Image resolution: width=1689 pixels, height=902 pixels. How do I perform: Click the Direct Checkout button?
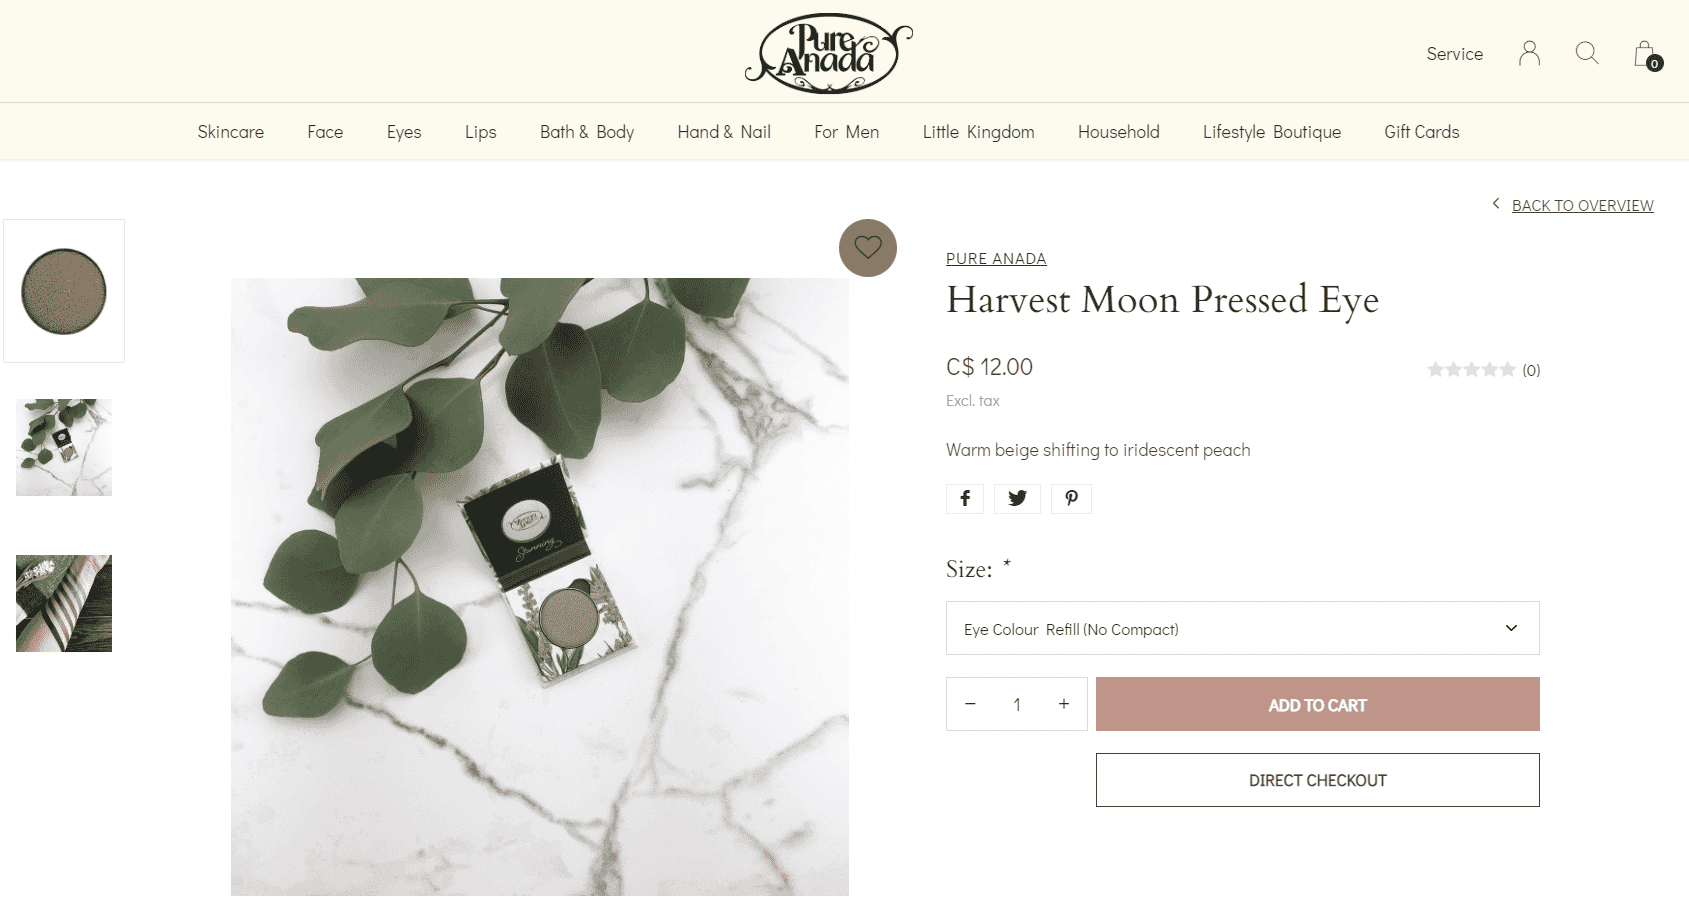tap(1317, 780)
